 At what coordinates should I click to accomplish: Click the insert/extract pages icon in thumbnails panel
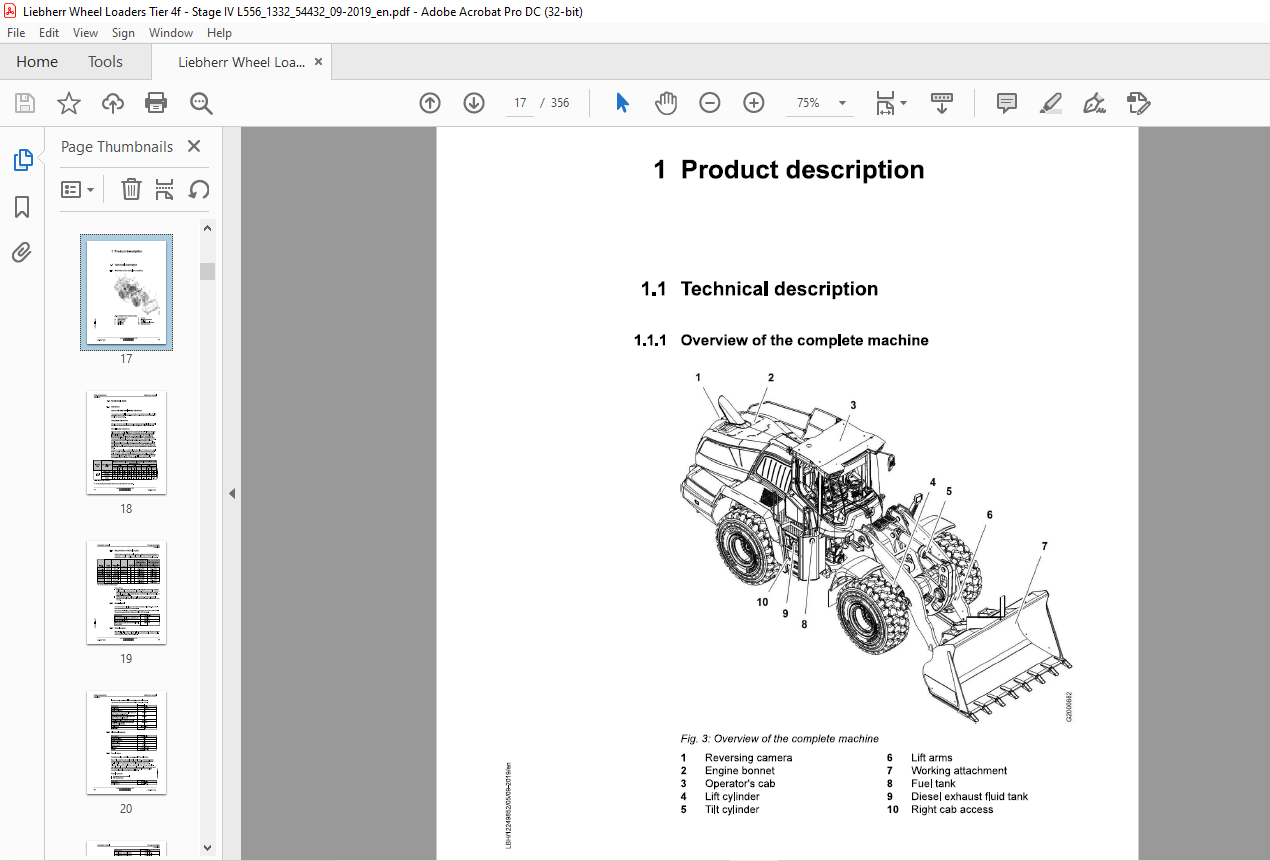pyautogui.click(x=165, y=189)
